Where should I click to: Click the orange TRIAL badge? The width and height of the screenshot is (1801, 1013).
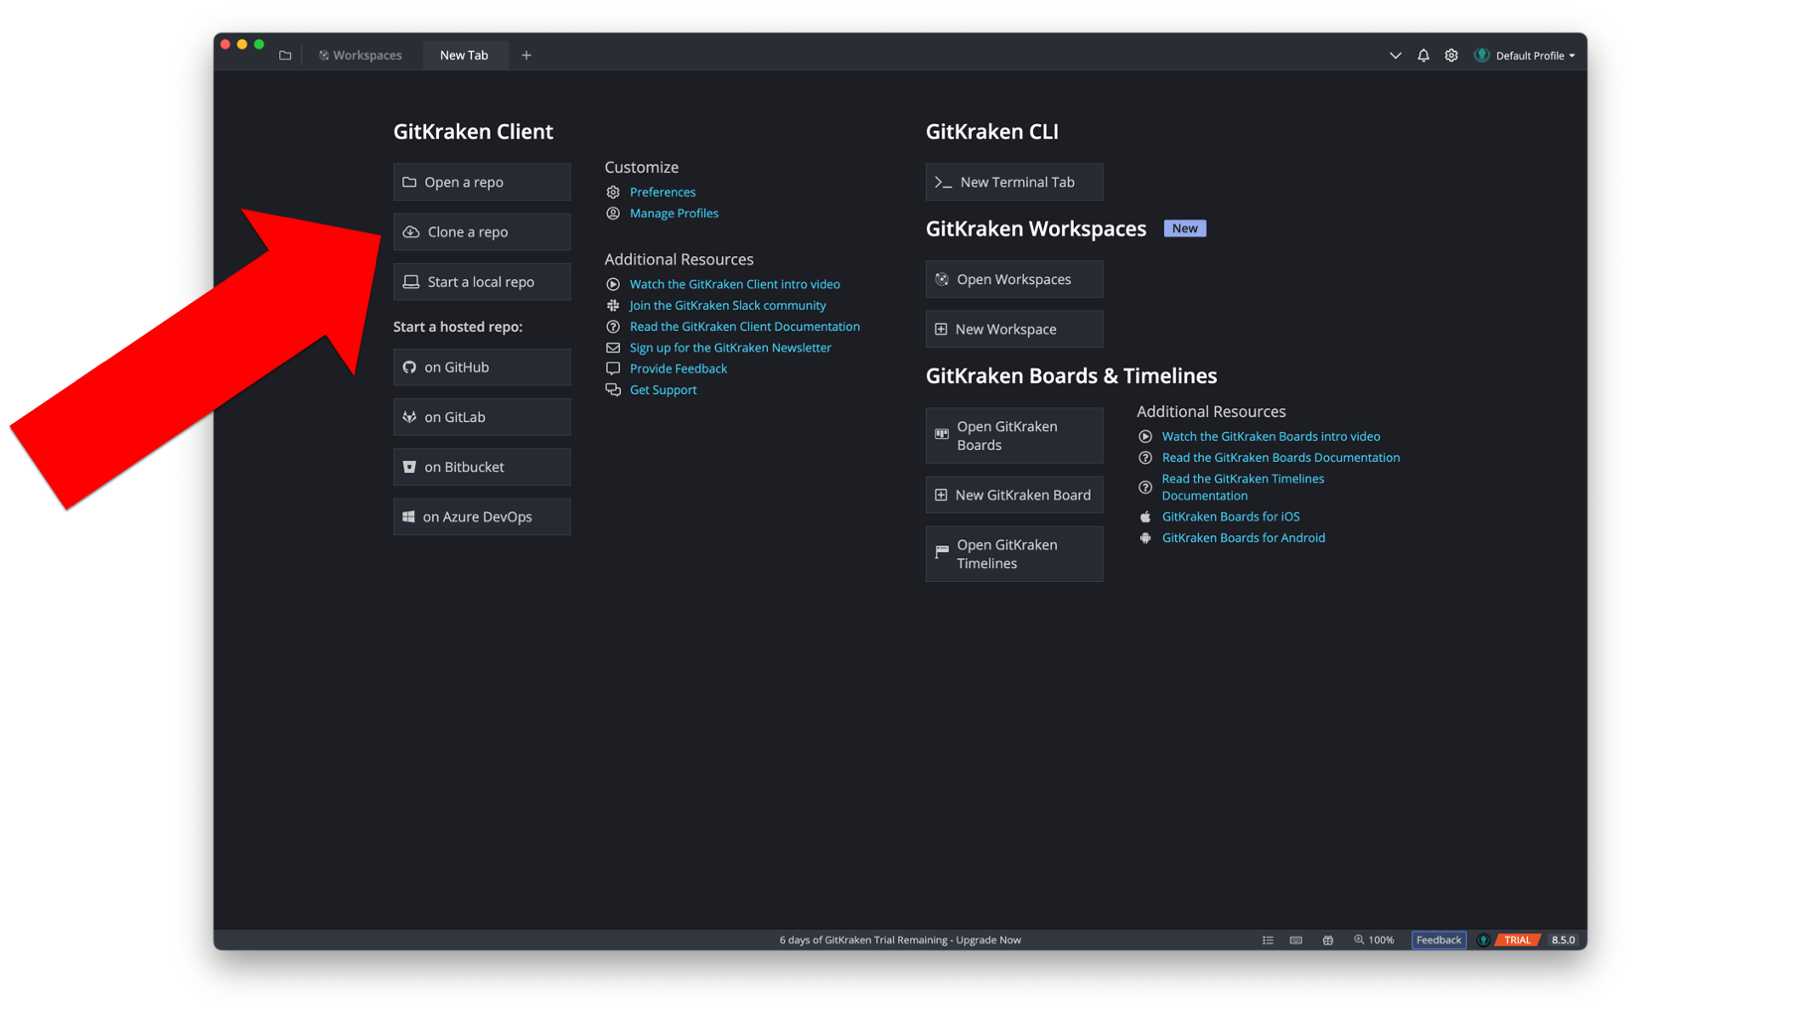point(1518,940)
